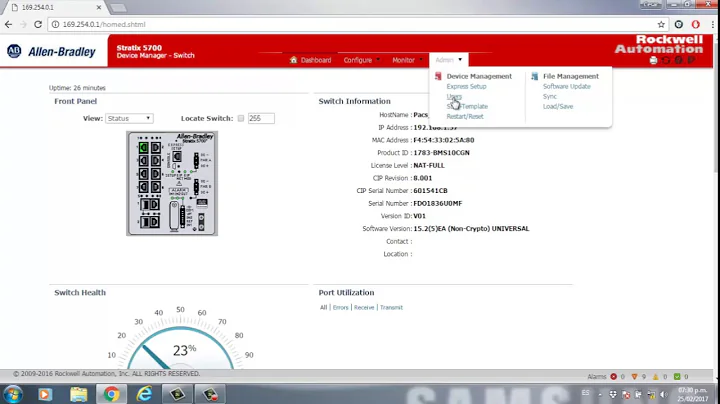Expand the Configure menu
The image size is (720, 404).
(361, 60)
